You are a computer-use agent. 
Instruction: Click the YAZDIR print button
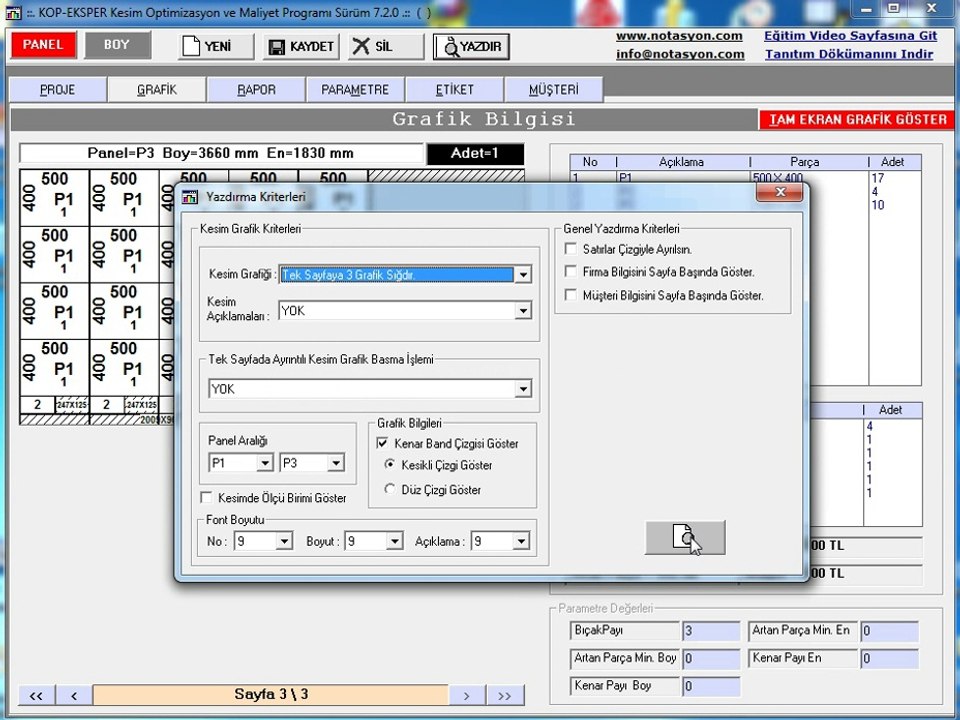pyautogui.click(x=471, y=47)
